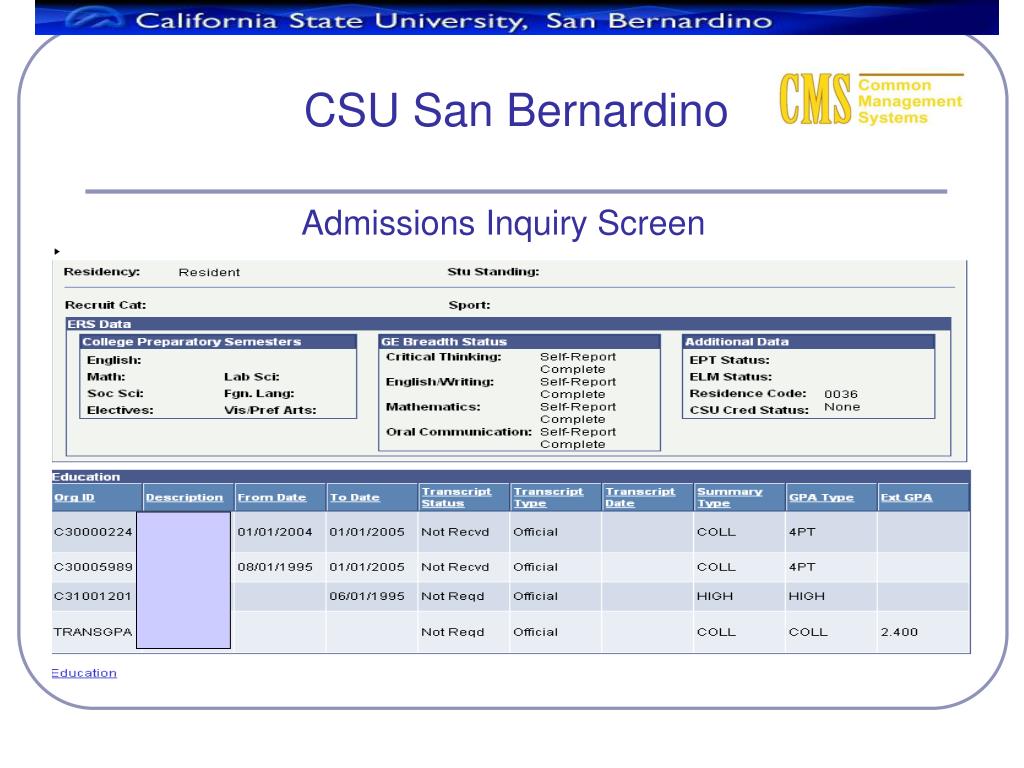This screenshot has height=768, width=1024.
Task: Click the CSU Cred Status value None
Action: coord(842,407)
